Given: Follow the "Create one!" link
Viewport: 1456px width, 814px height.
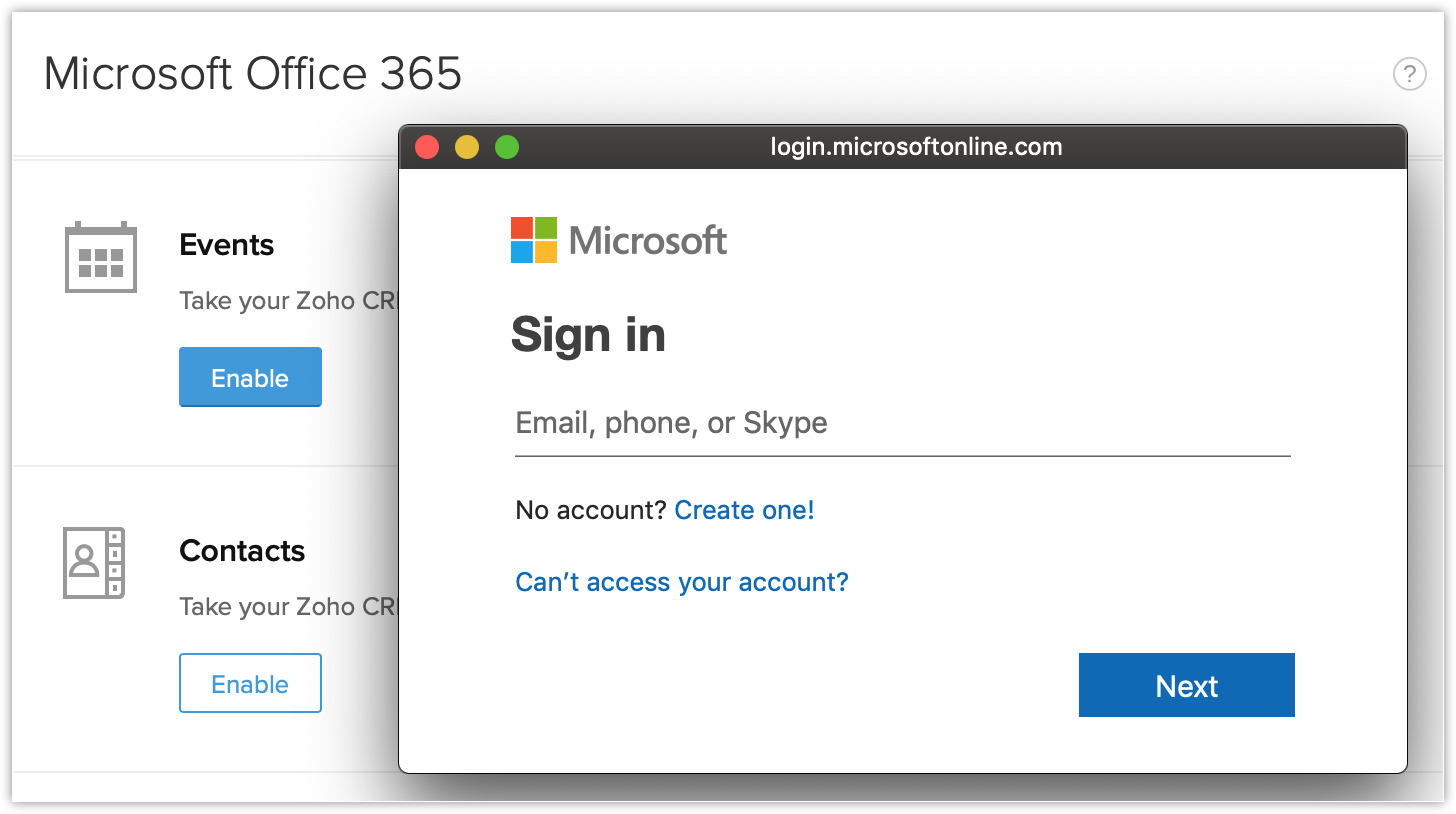Looking at the screenshot, I should [x=744, y=510].
